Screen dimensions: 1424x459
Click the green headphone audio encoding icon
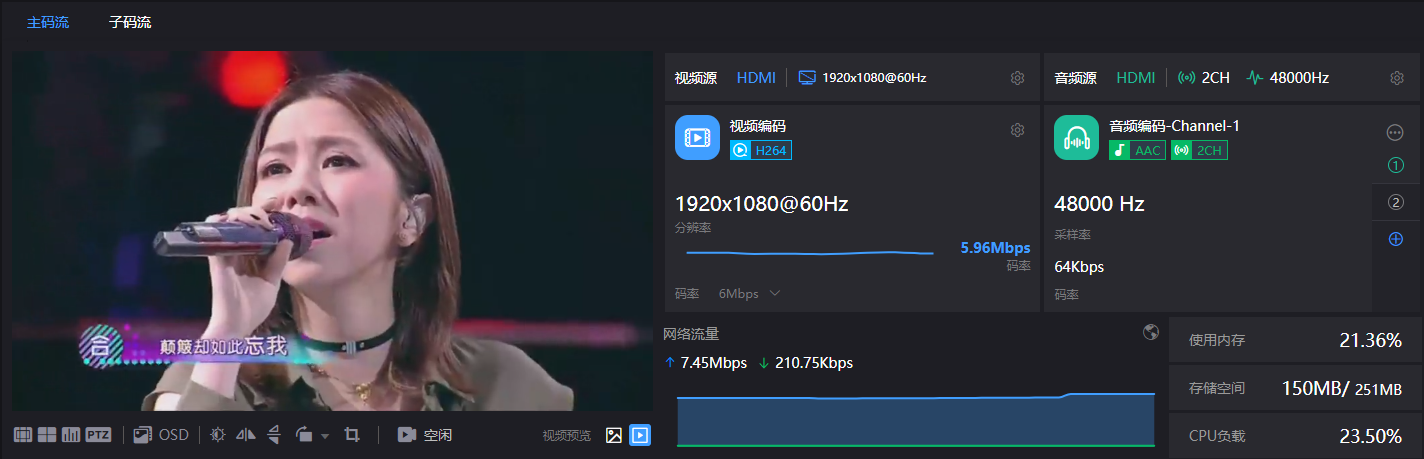coord(1077,138)
